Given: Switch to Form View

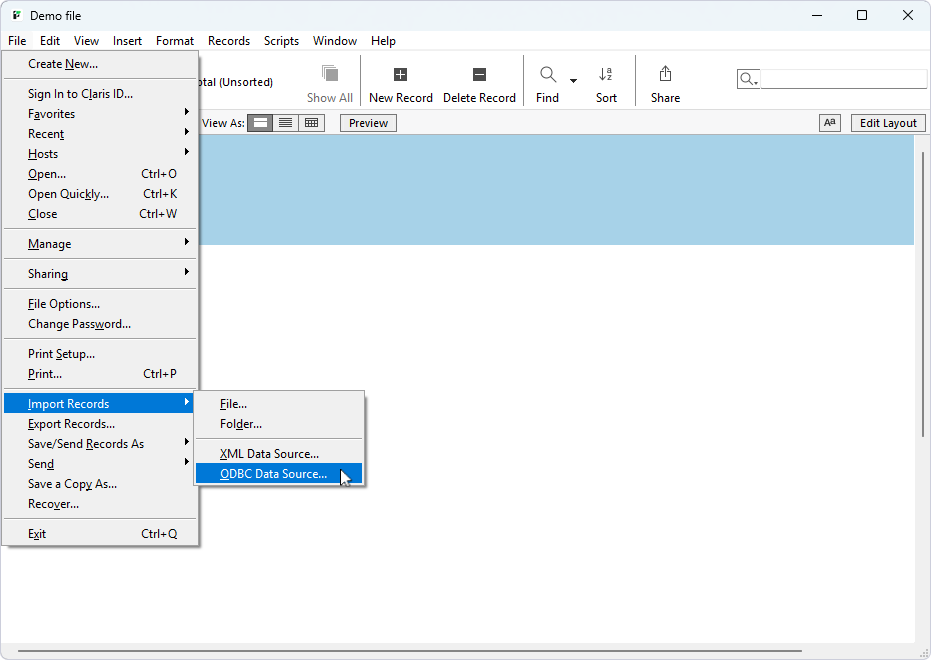Looking at the screenshot, I should coord(260,122).
